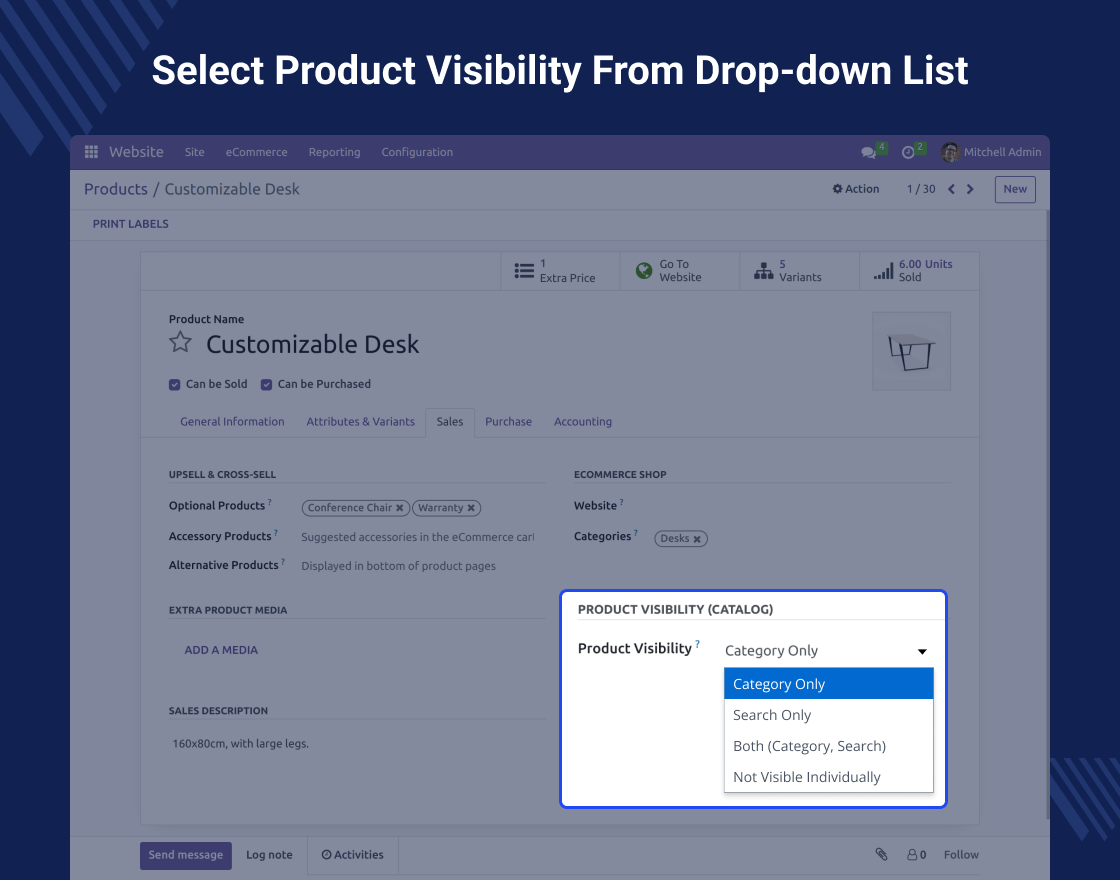1120x880 pixels.
Task: Open the 5 Variants stat button
Action: pyautogui.click(x=799, y=271)
